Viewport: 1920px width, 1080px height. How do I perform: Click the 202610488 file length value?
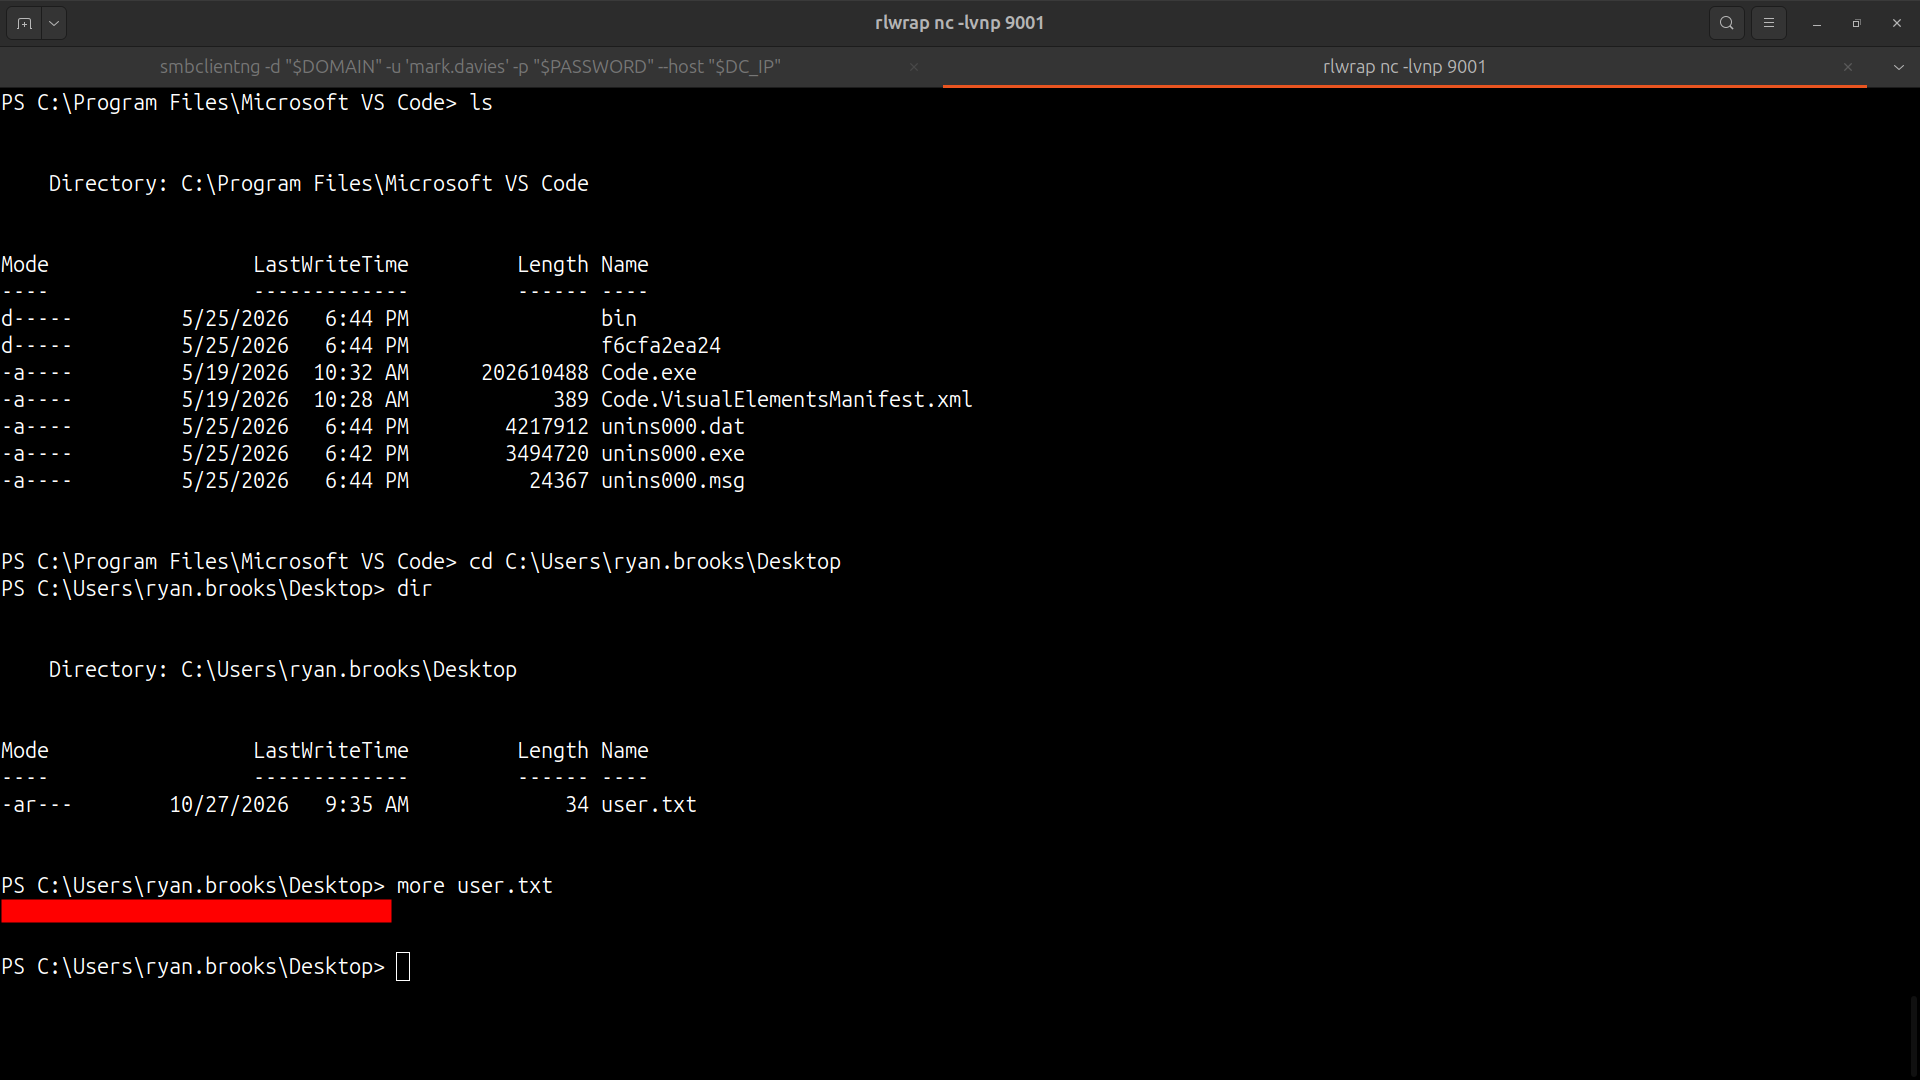point(535,373)
